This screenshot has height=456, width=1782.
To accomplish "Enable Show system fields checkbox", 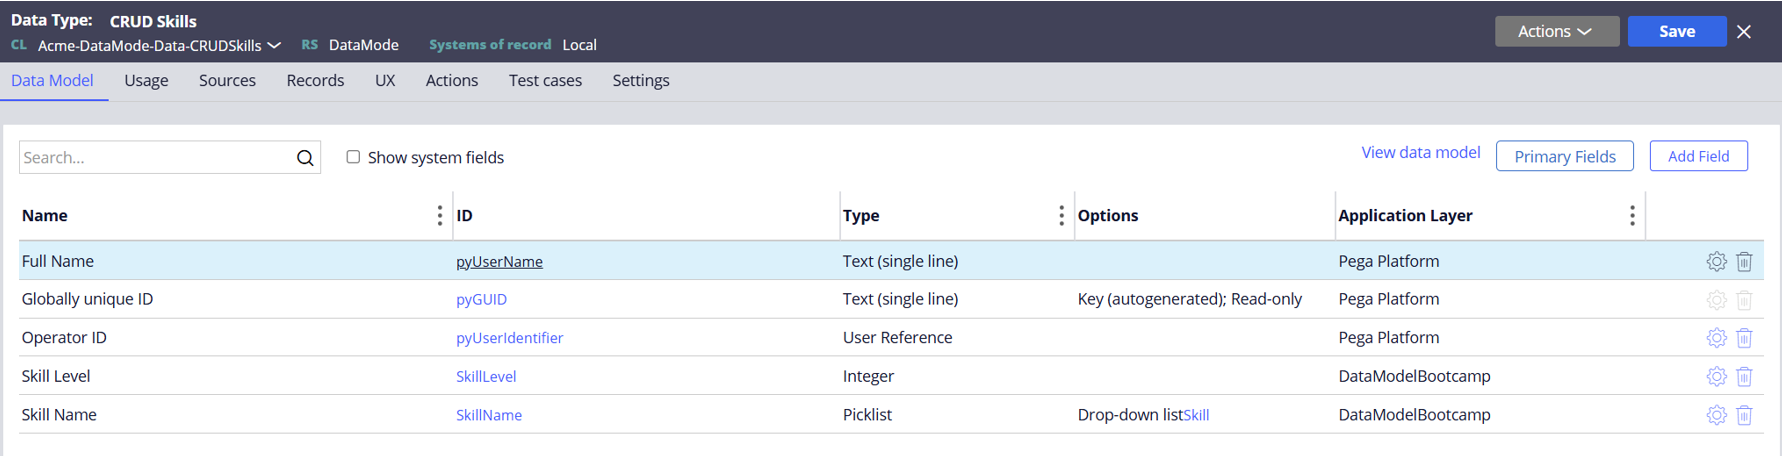I will [x=353, y=157].
